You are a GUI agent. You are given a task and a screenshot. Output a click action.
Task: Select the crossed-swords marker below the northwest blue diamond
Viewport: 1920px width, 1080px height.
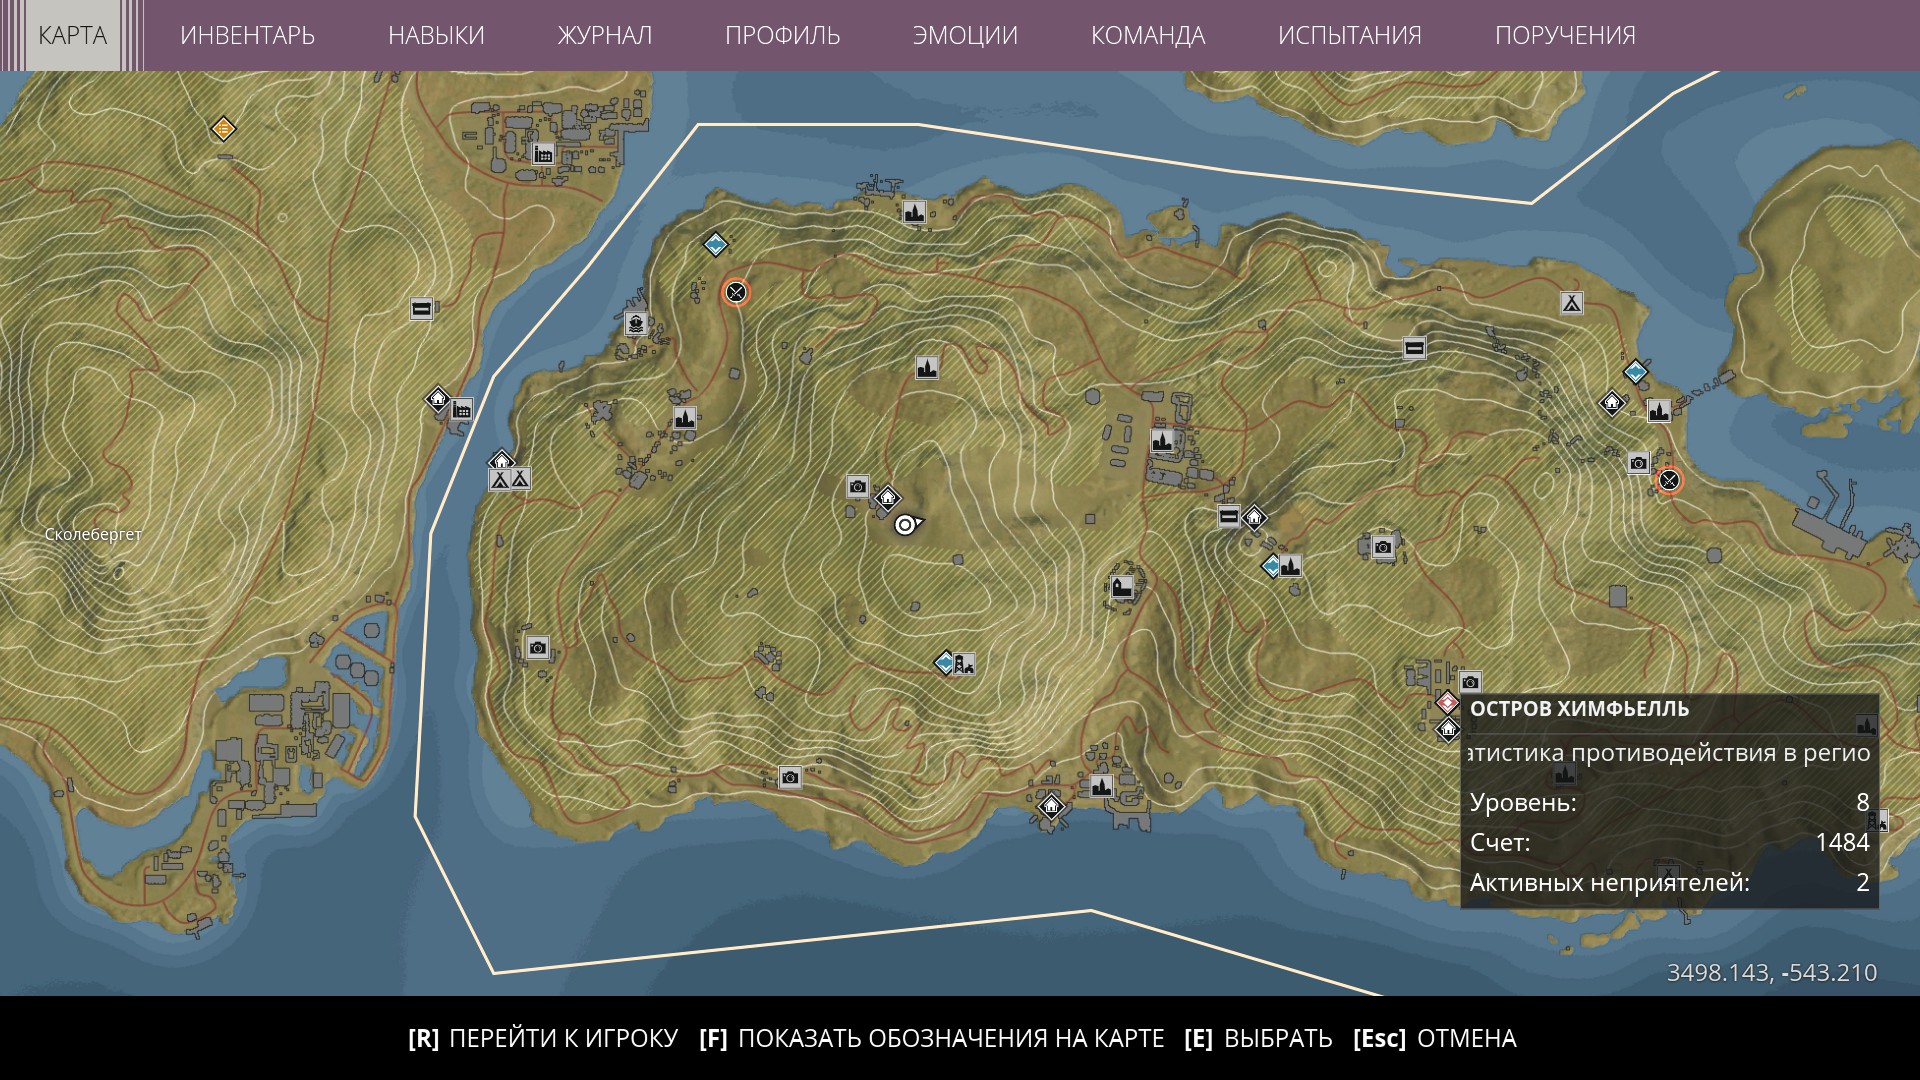[736, 292]
